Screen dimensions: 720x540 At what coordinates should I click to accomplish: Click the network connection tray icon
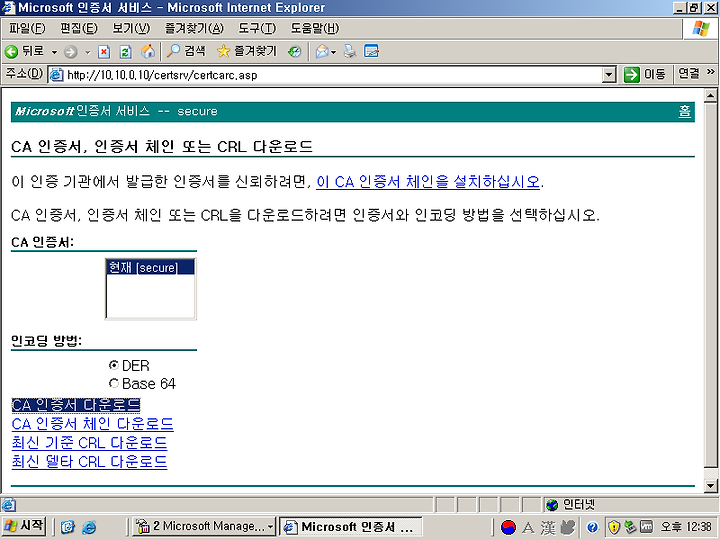coord(630,527)
